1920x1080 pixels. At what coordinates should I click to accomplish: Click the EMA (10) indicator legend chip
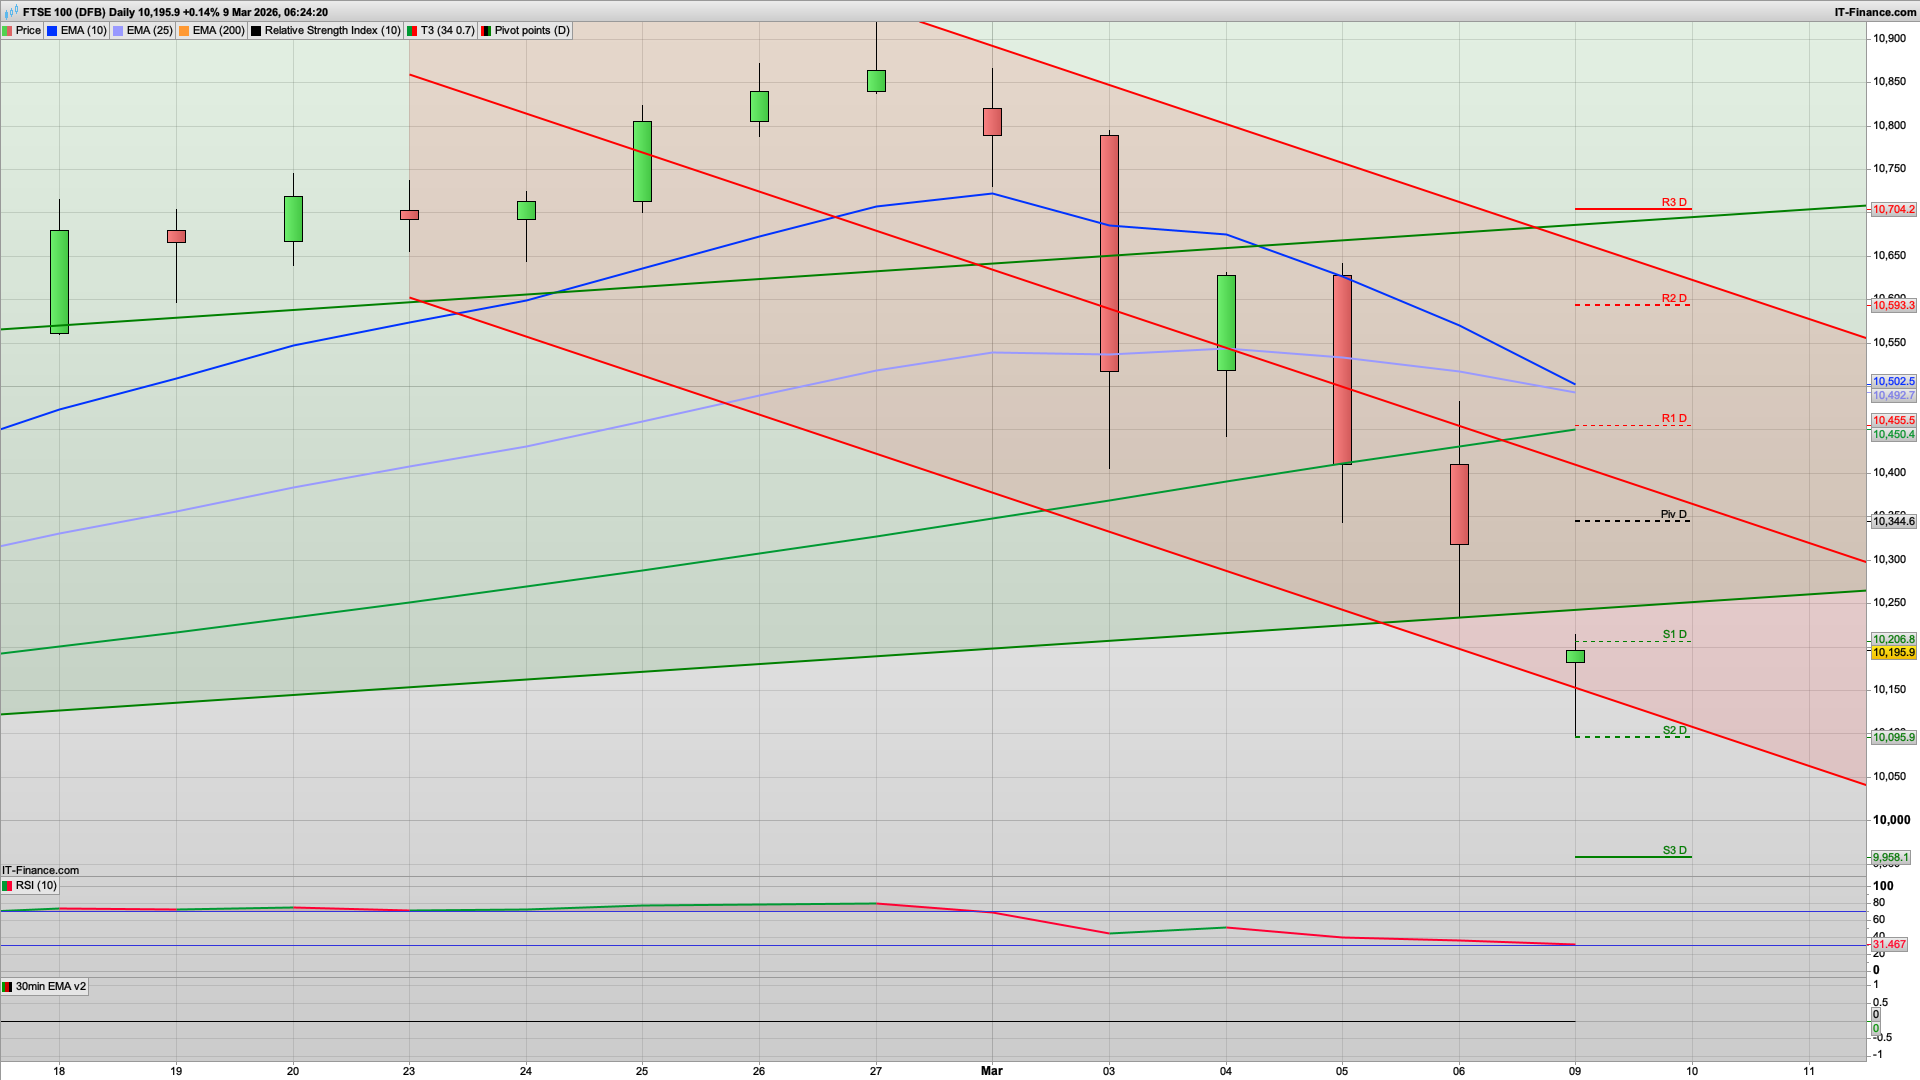[x=78, y=30]
